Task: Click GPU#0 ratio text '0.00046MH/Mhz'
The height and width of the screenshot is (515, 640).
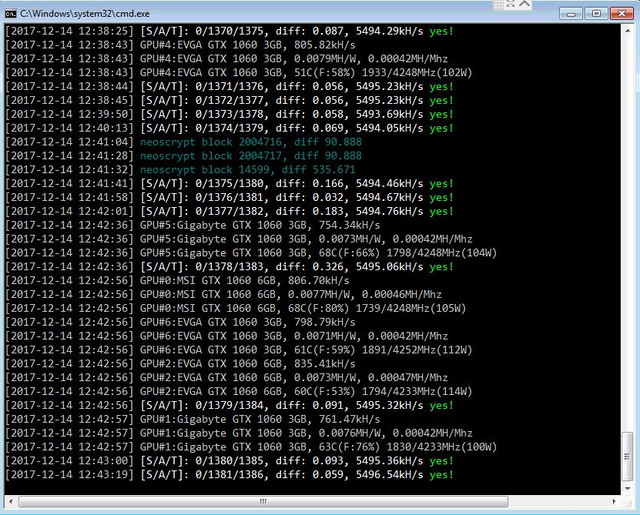Action: tap(402, 295)
